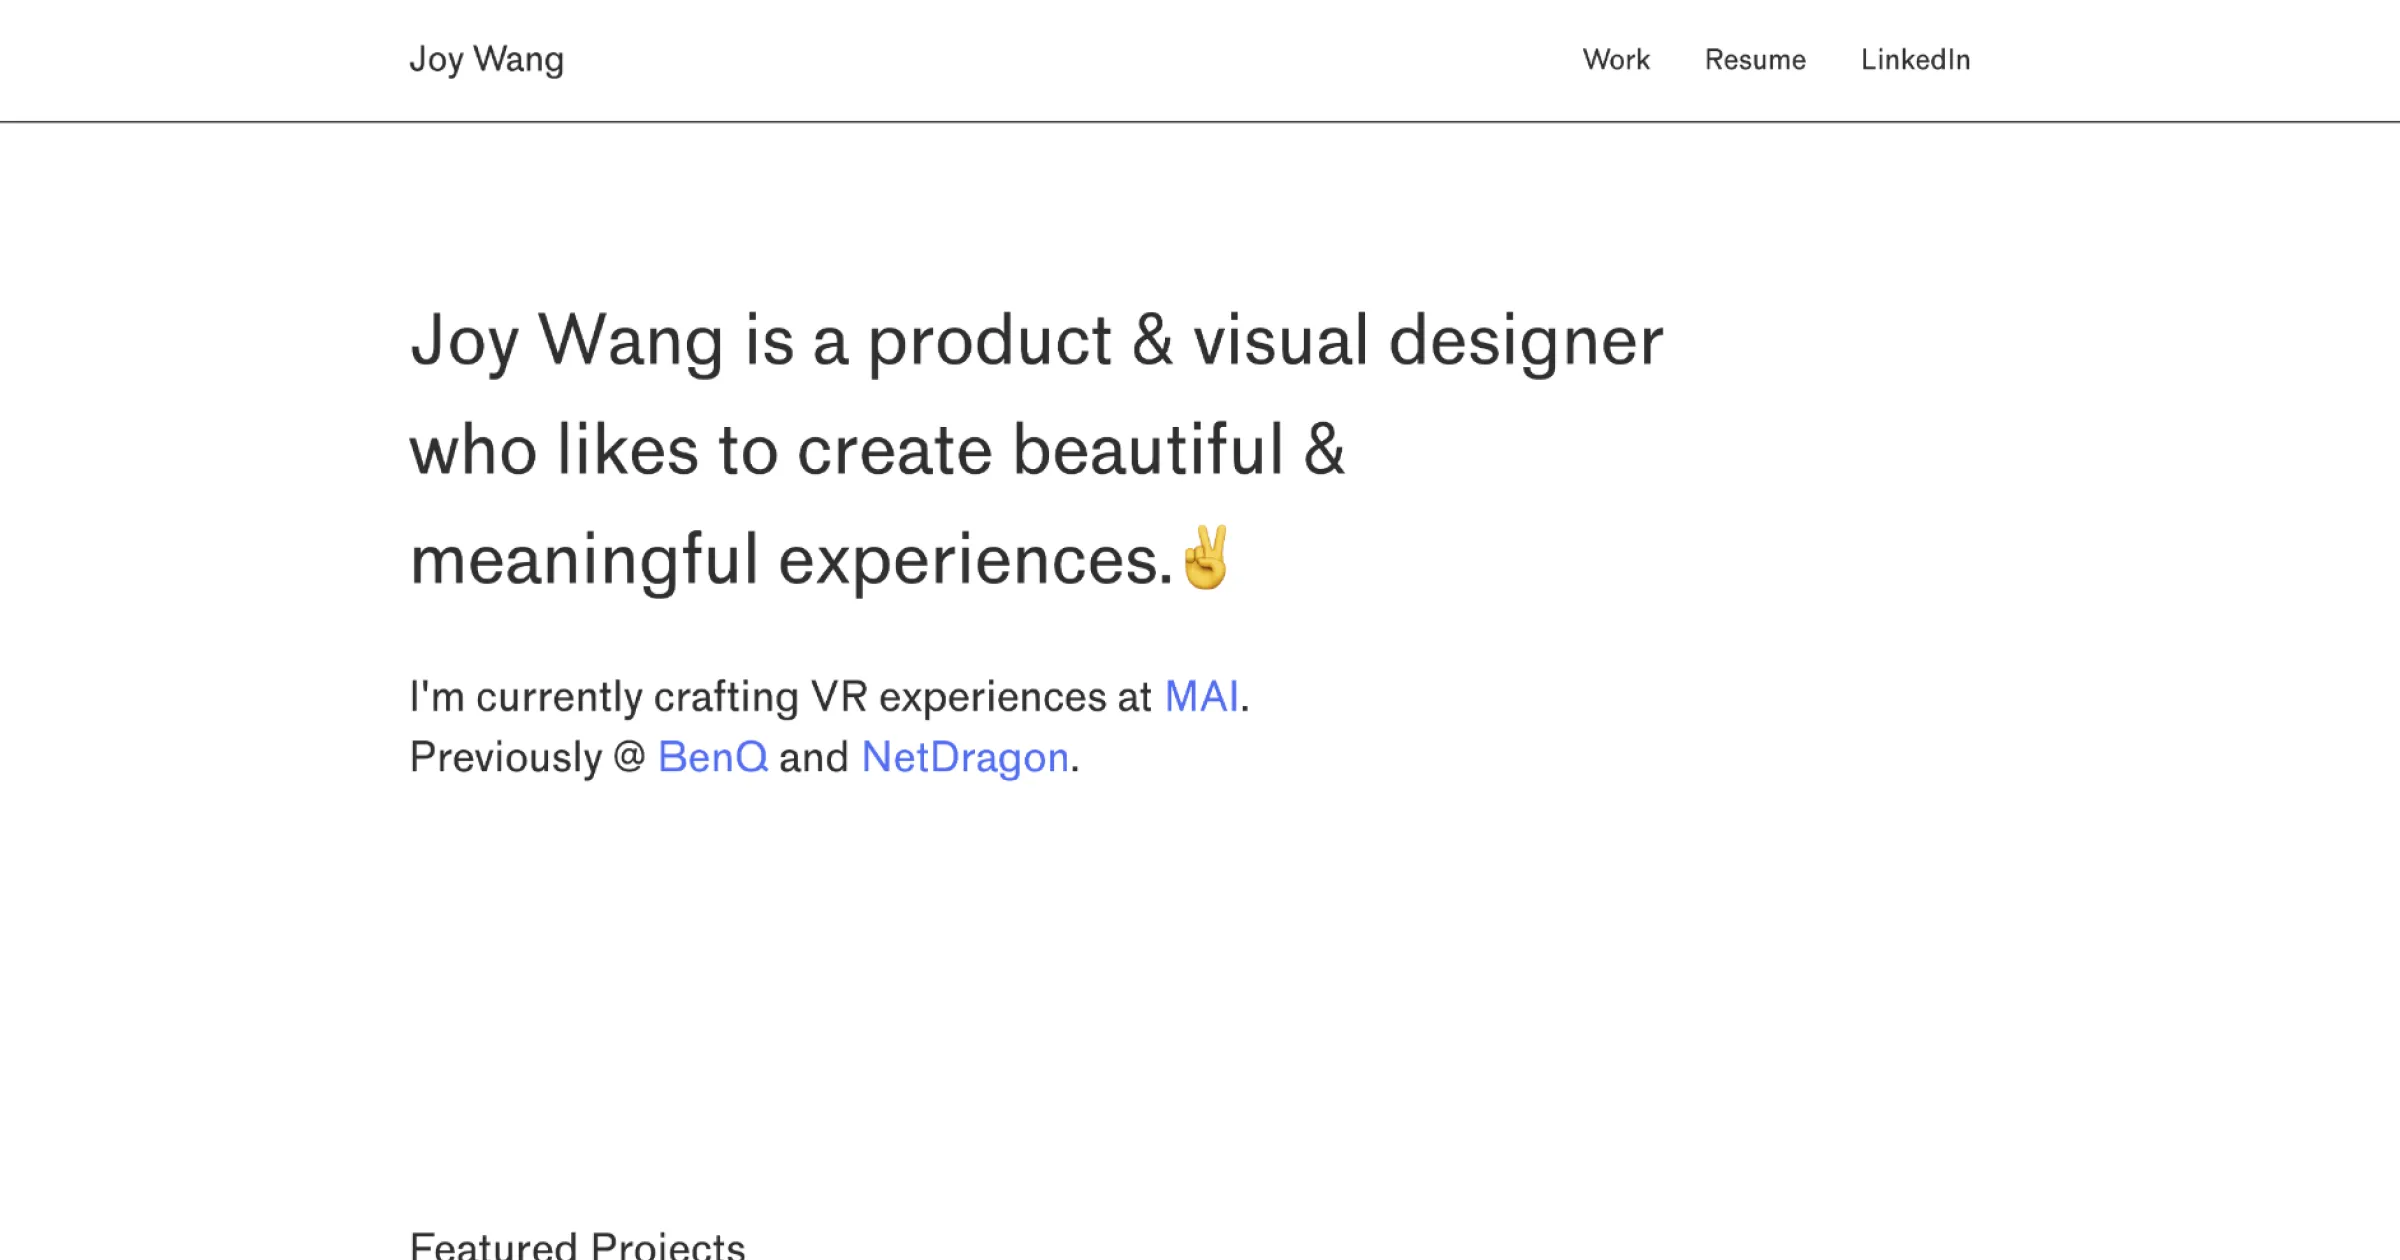Image resolution: width=2400 pixels, height=1260 pixels.
Task: Navigate home via the Joy Wang wordmark
Action: tap(487, 60)
